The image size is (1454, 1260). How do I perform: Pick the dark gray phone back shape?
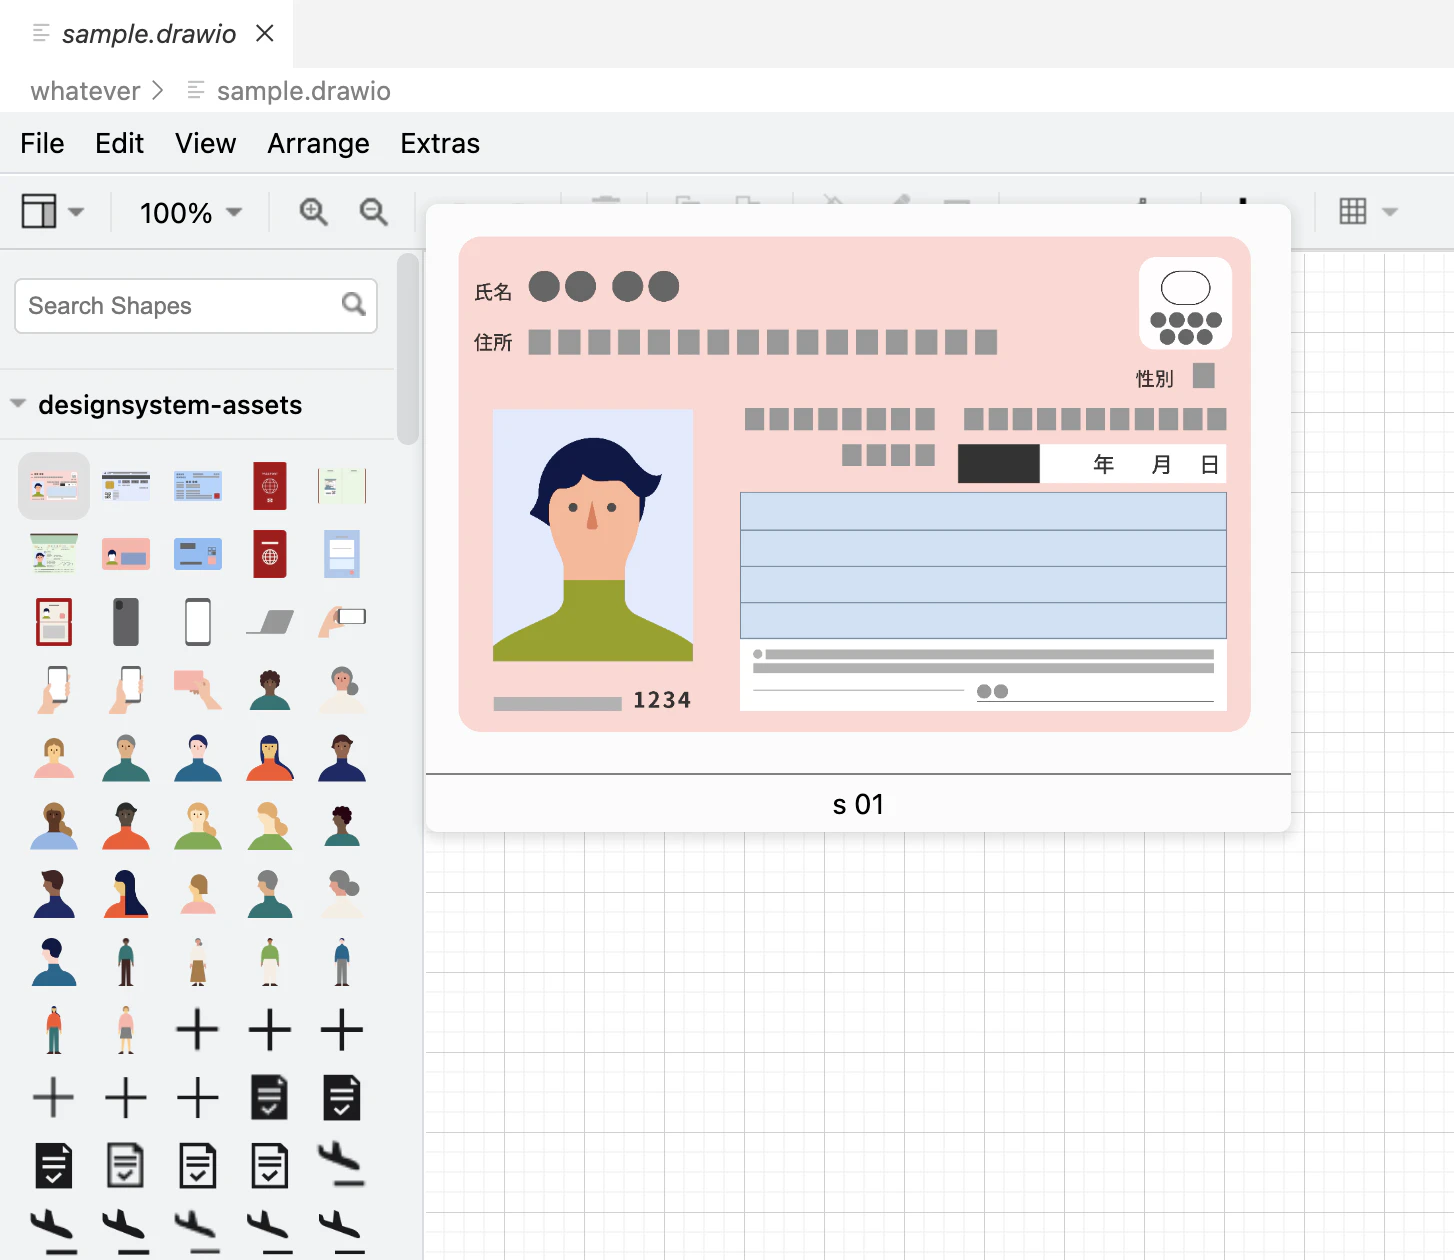point(126,622)
